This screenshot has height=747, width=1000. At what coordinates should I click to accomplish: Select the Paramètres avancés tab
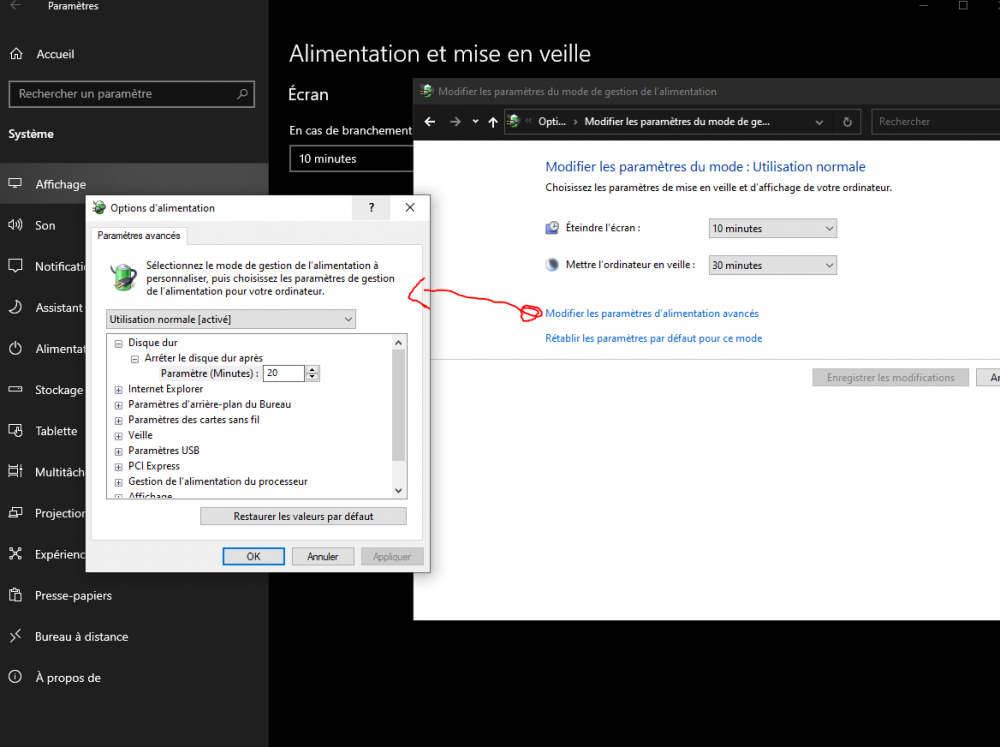tap(139, 236)
